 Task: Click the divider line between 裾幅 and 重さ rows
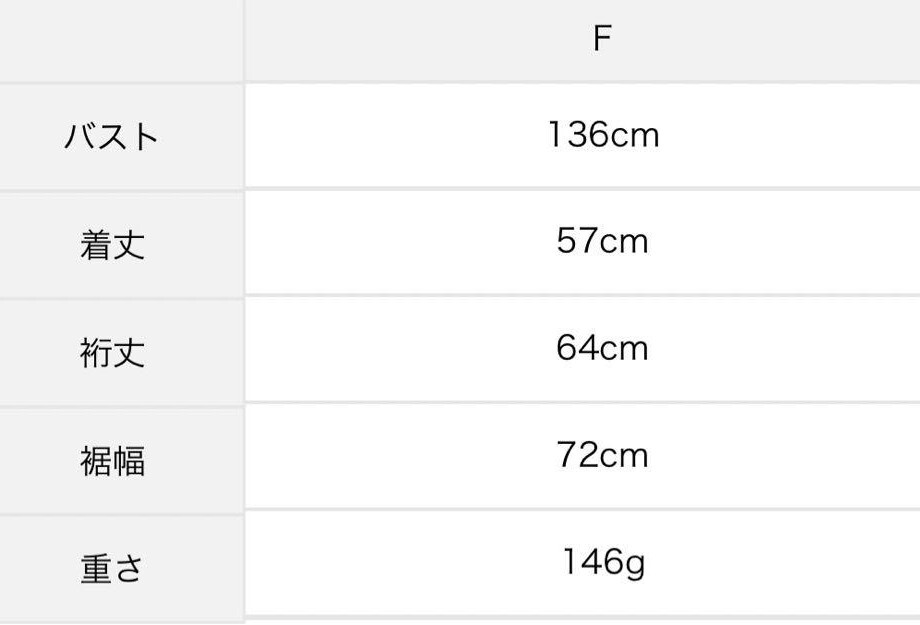(x=460, y=510)
